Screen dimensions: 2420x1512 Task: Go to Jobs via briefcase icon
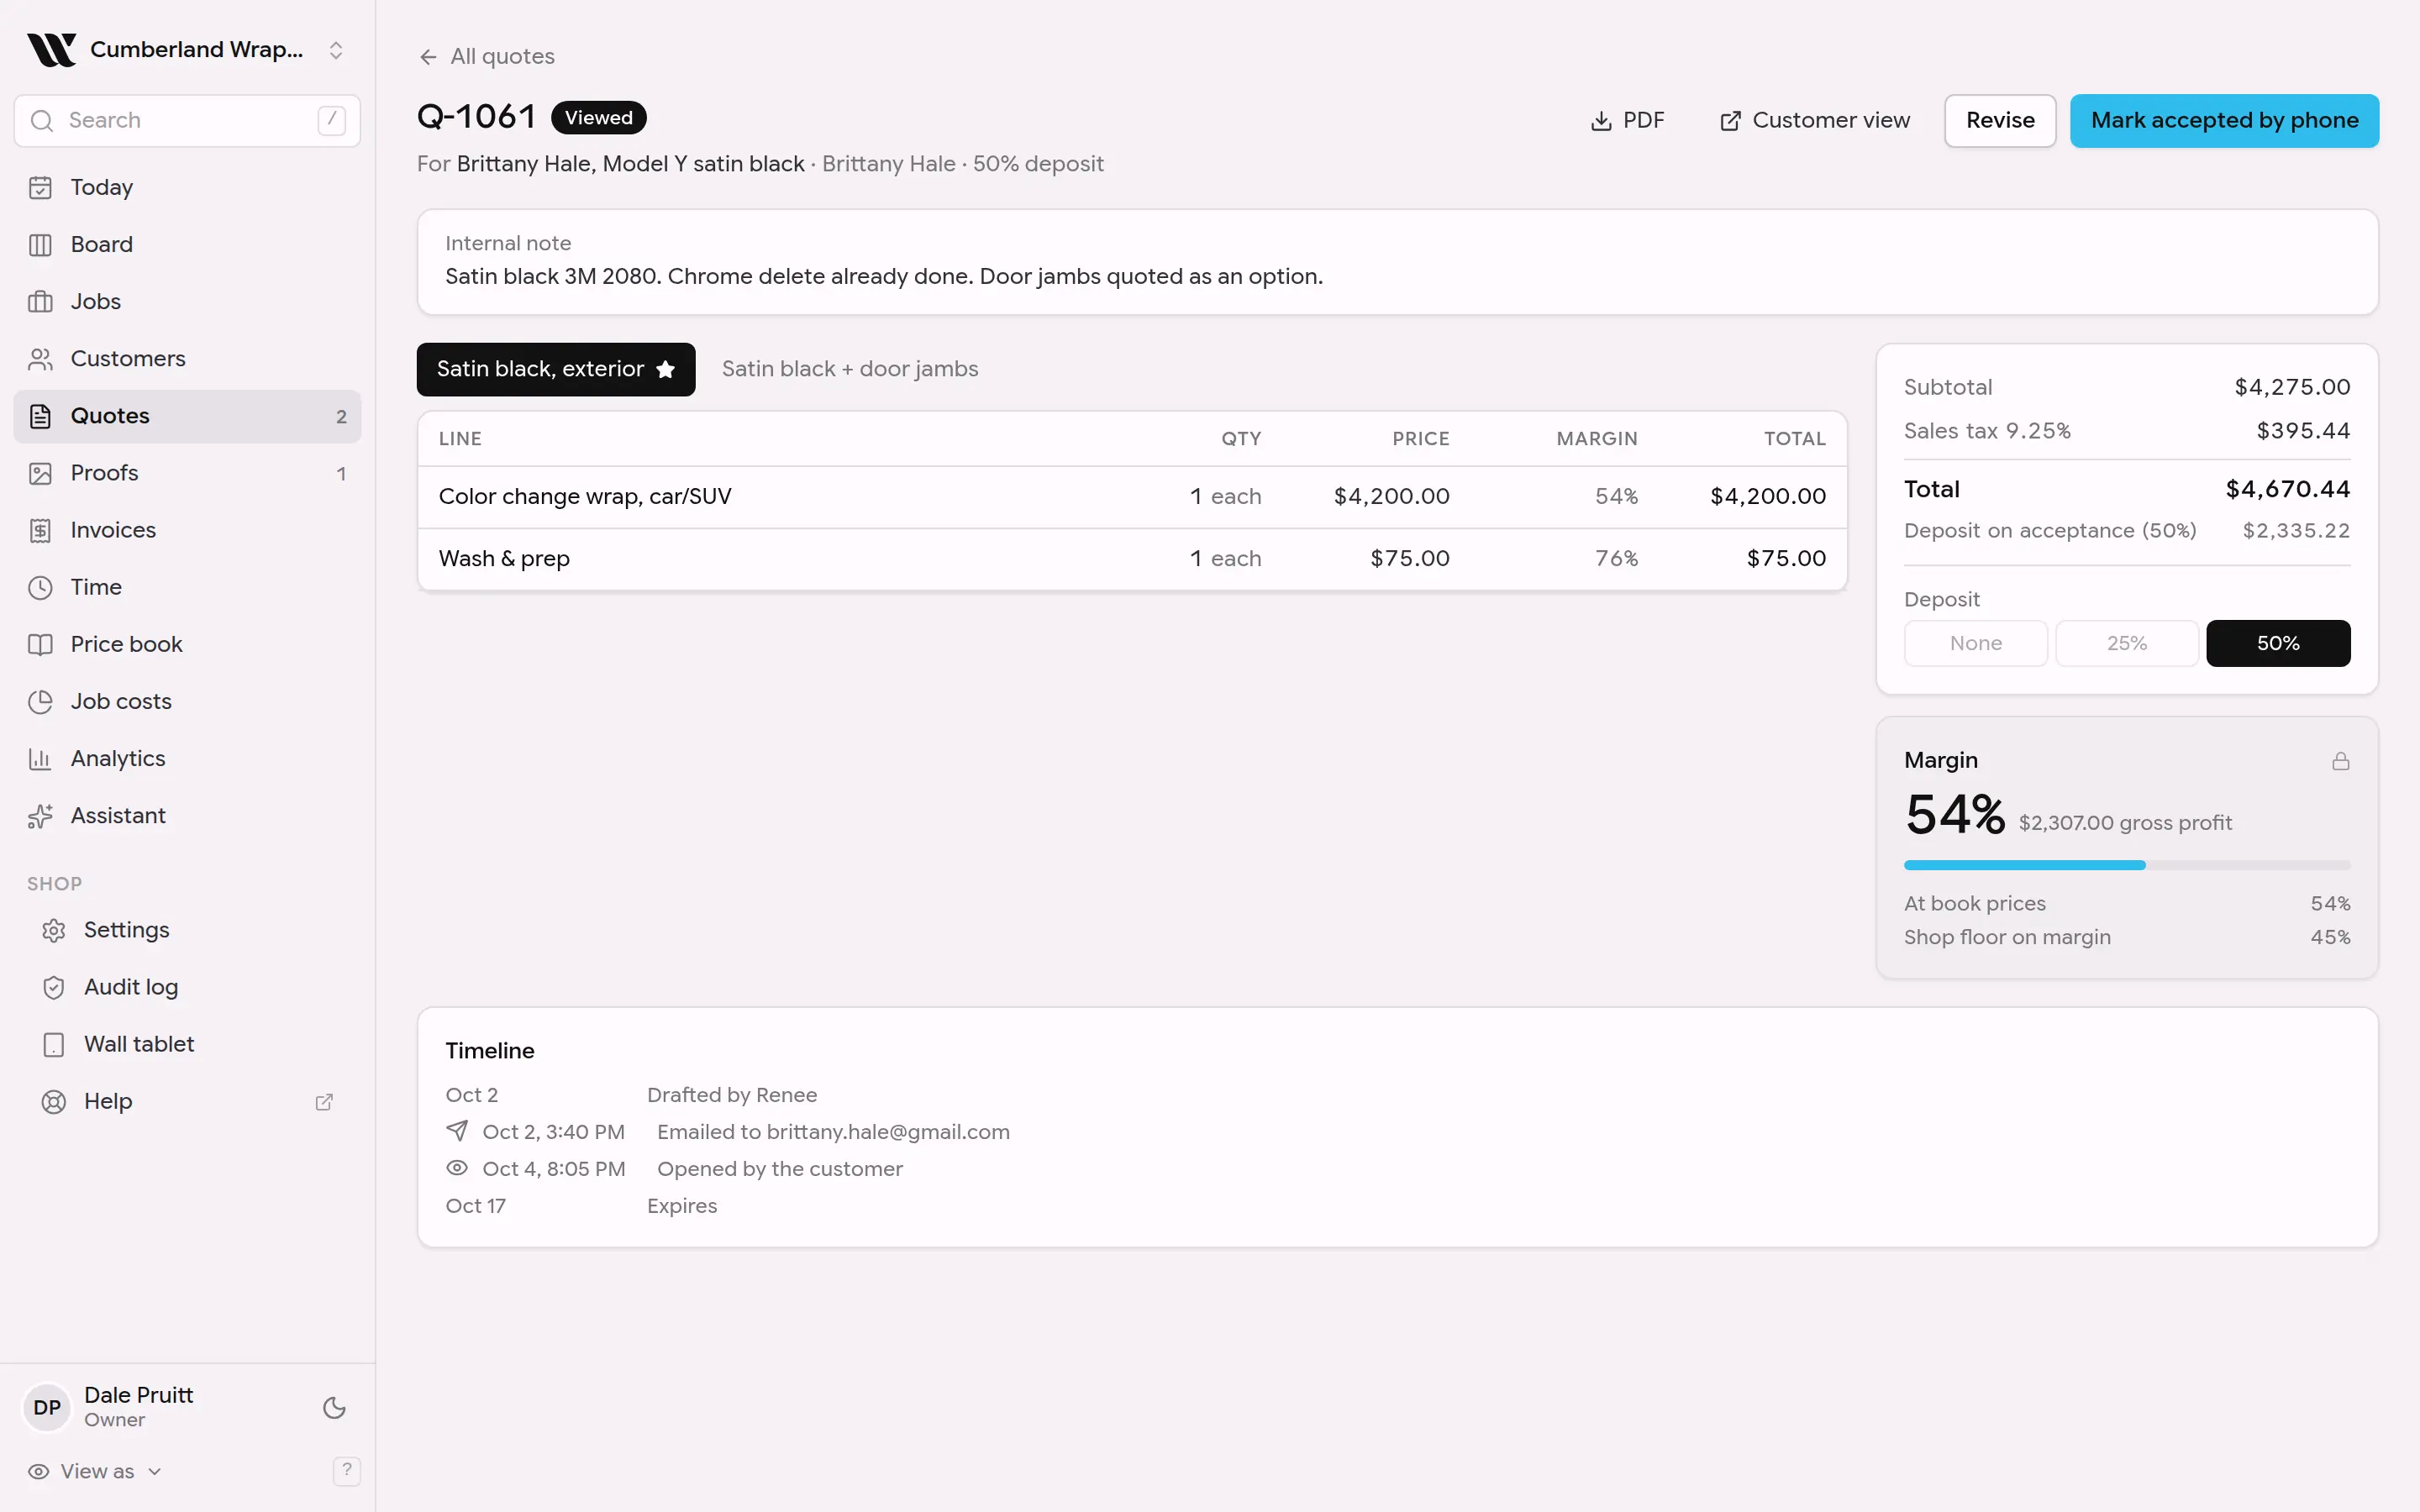coord(40,301)
